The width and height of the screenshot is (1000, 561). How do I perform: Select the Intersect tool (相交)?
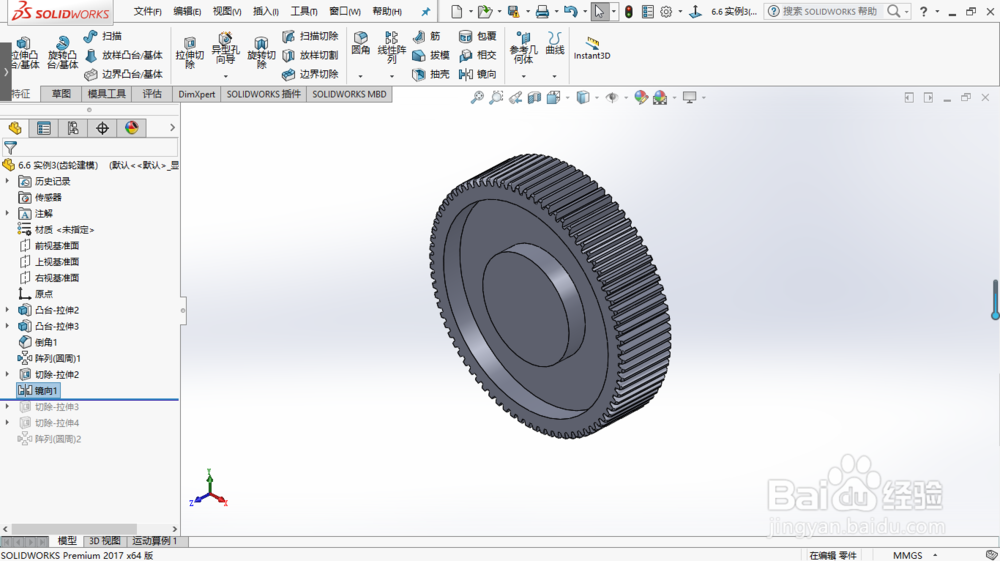(477, 55)
